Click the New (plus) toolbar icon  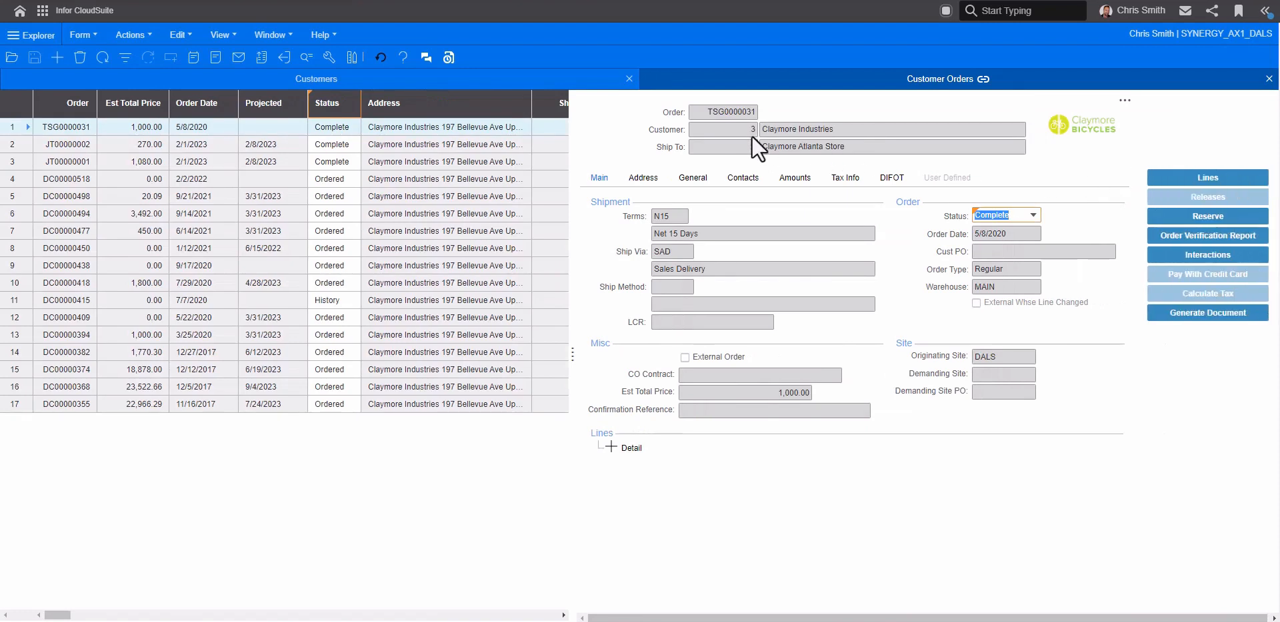tap(57, 57)
